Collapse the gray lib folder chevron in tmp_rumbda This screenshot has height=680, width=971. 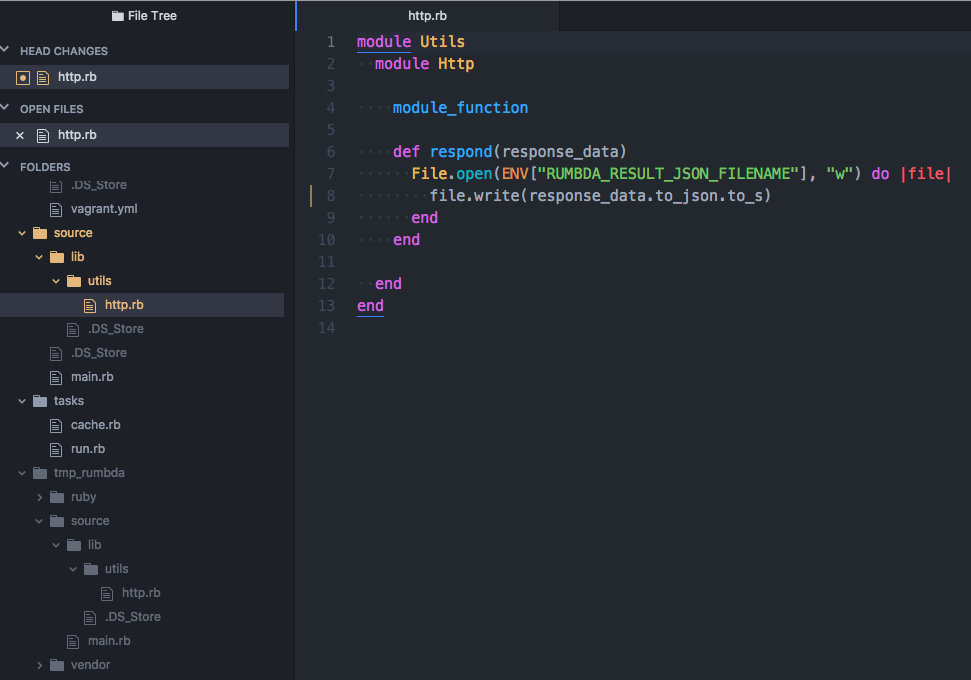pyautogui.click(x=56, y=545)
